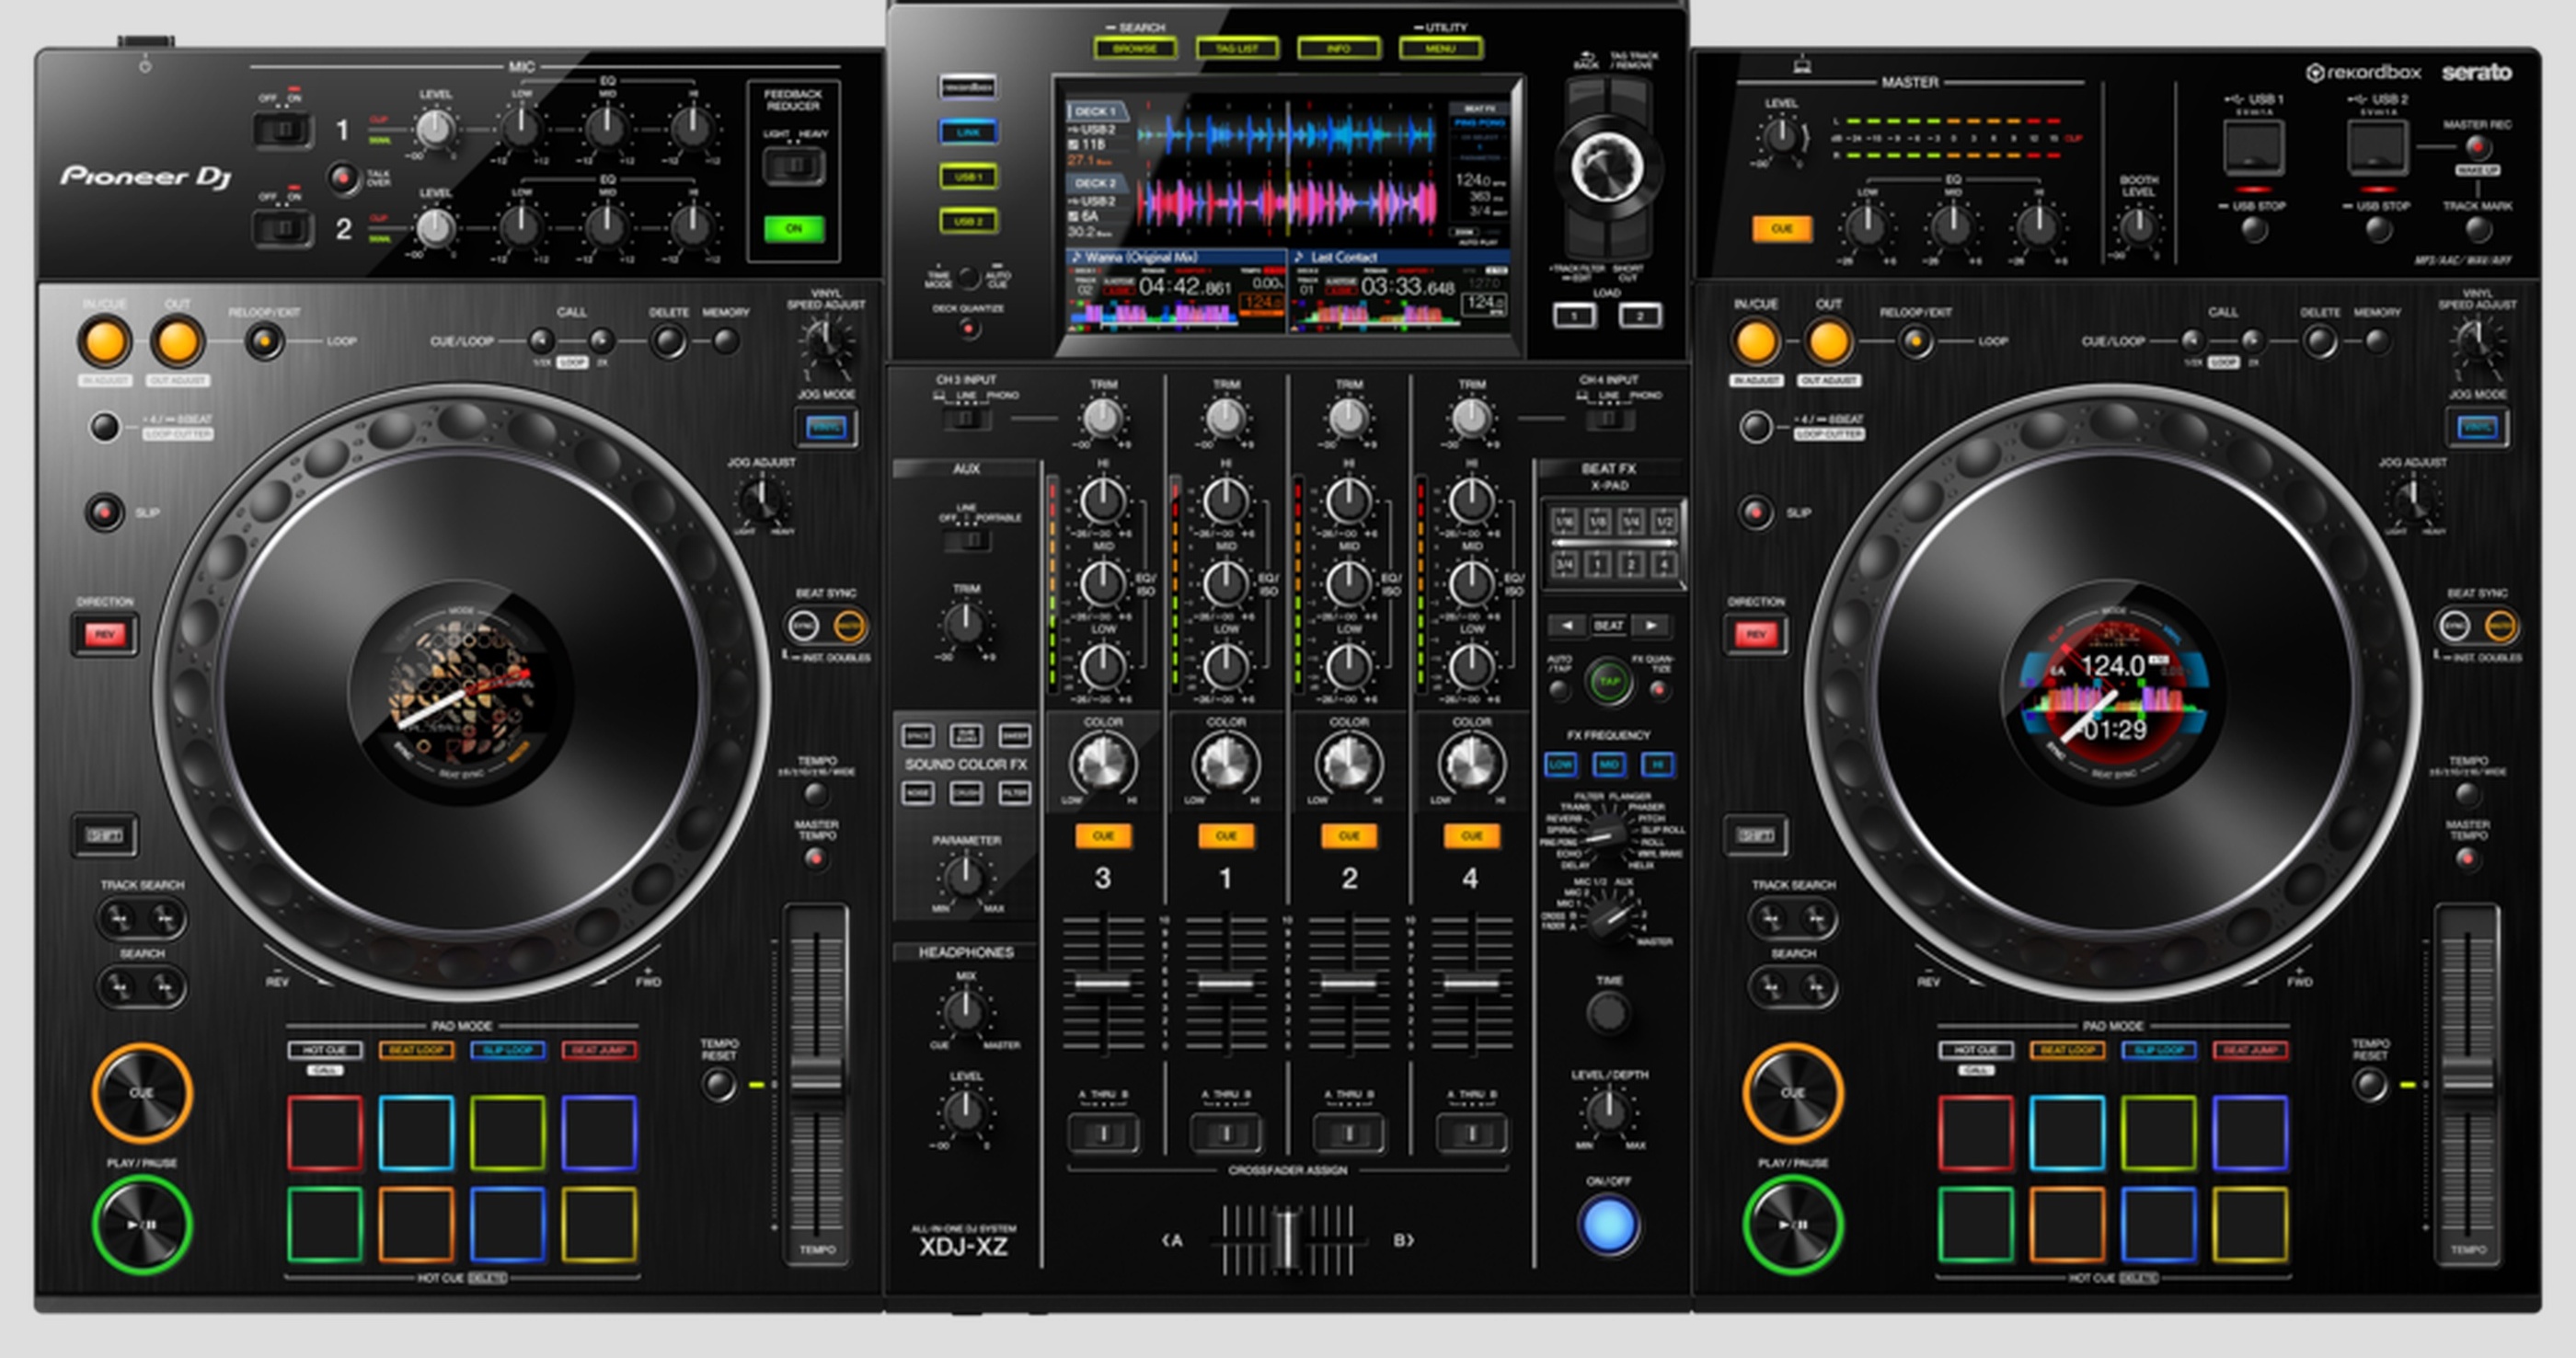Click the left deck BEAT SYNC button
The width and height of the screenshot is (2576, 1358).
click(804, 627)
